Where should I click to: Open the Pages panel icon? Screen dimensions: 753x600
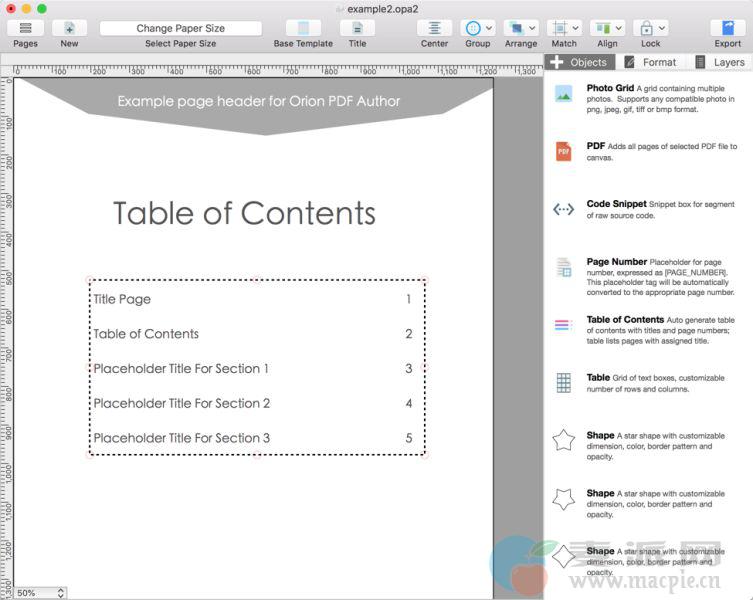click(25, 28)
